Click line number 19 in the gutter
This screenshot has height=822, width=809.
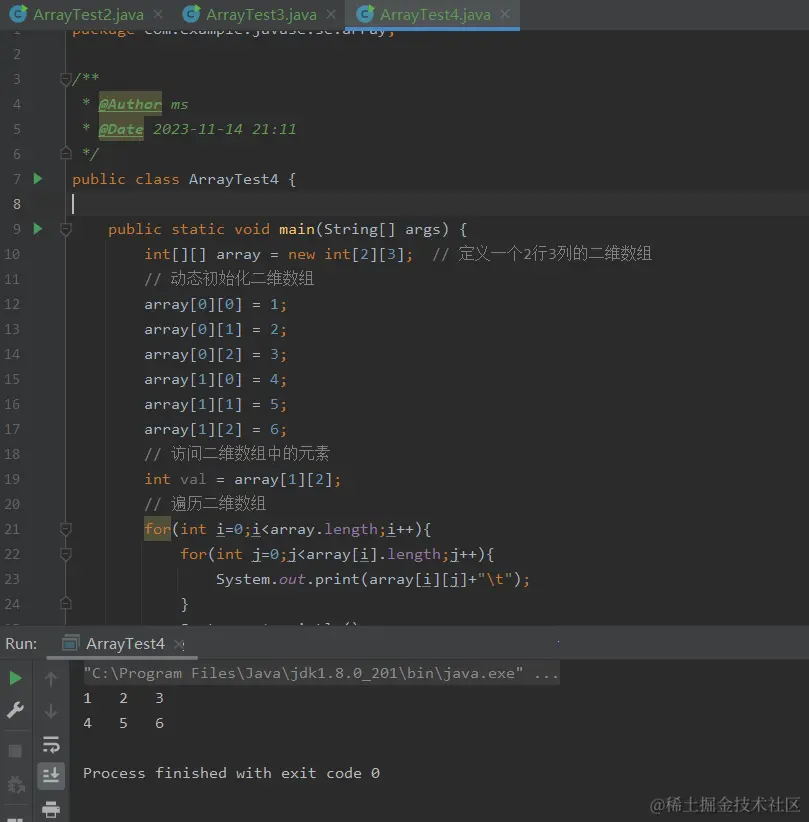[x=12, y=479]
